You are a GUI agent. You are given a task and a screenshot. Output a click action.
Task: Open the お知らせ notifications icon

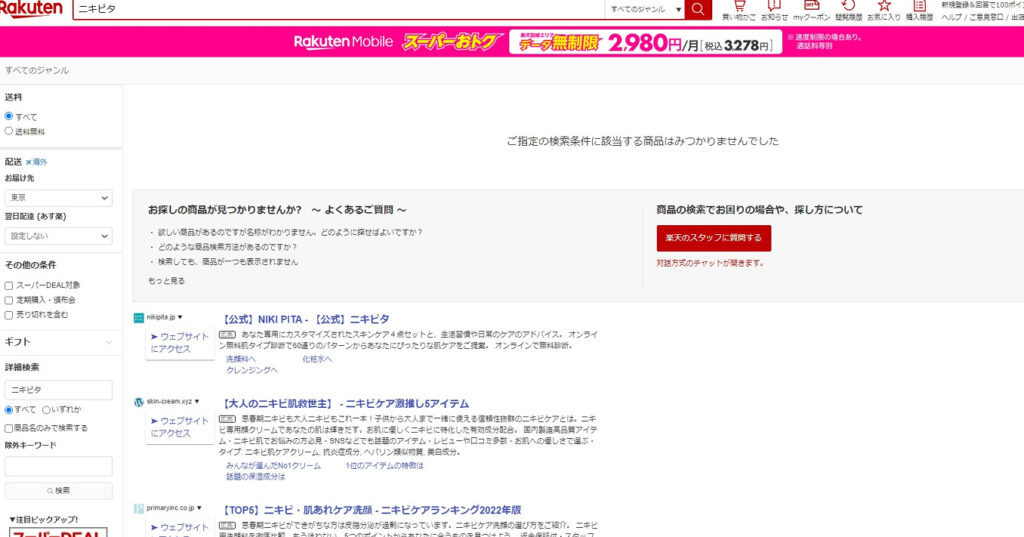click(x=775, y=10)
